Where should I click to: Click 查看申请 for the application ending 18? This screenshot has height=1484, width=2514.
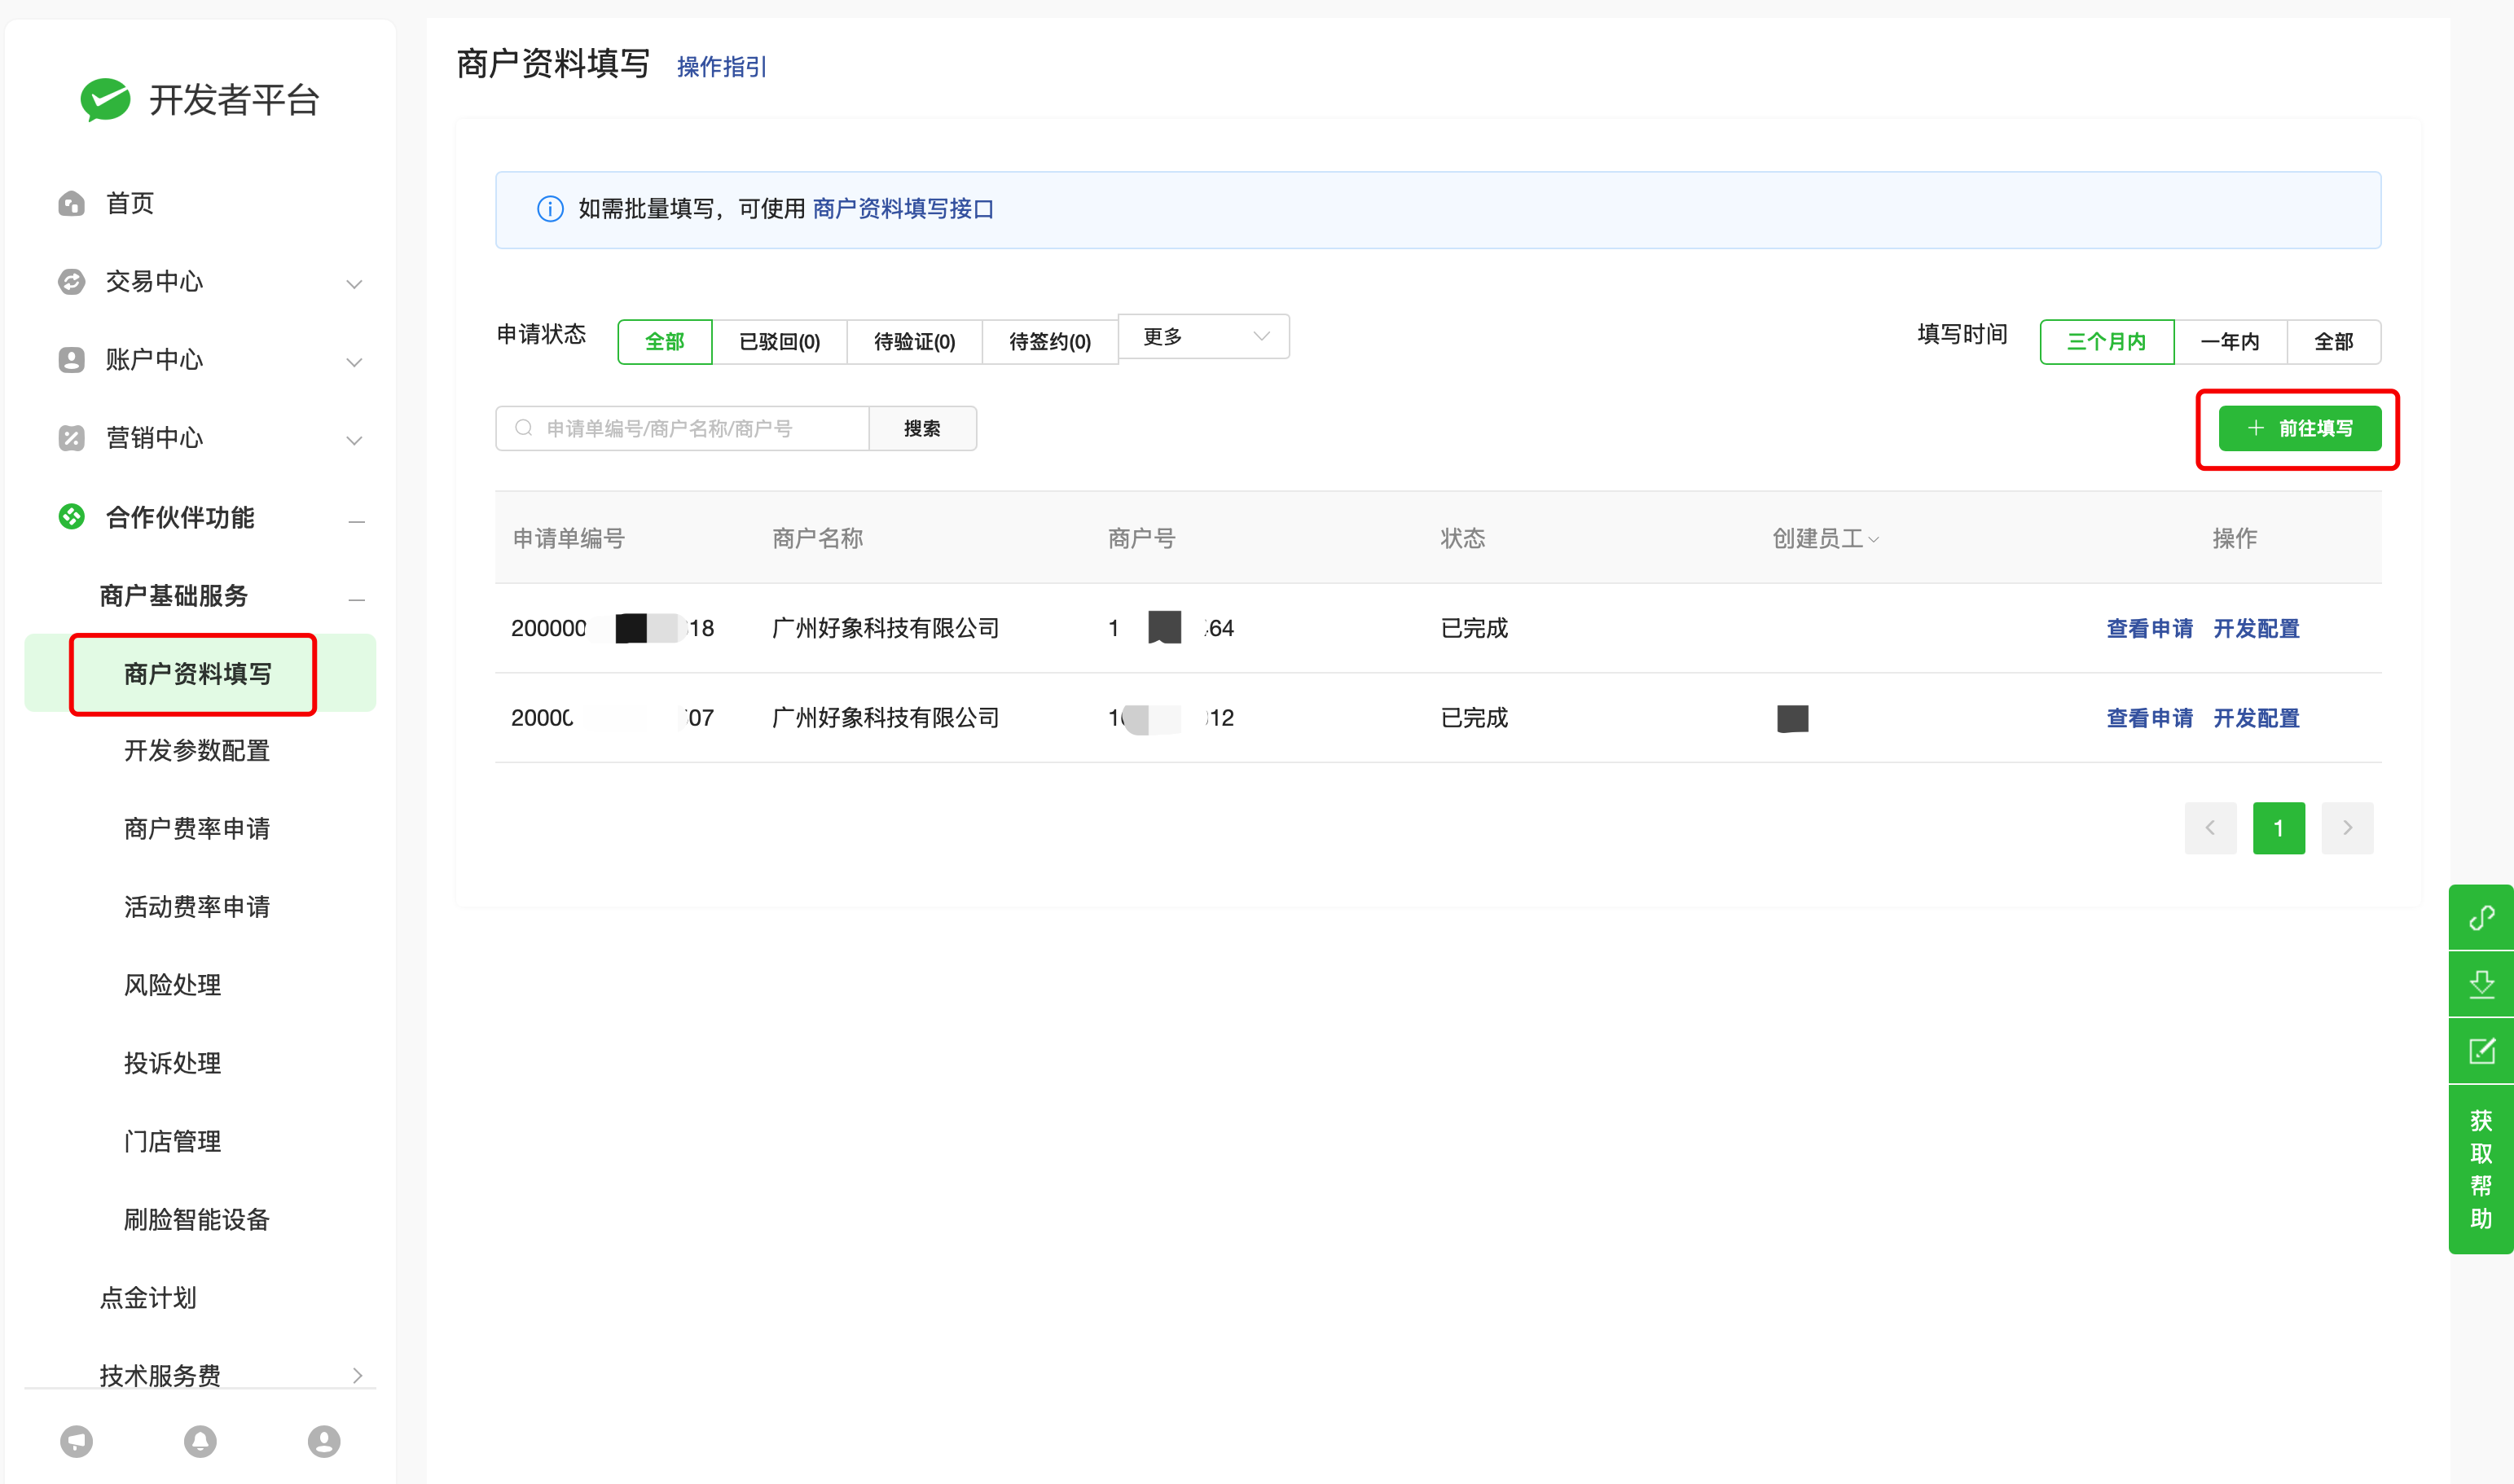pos(2150,629)
